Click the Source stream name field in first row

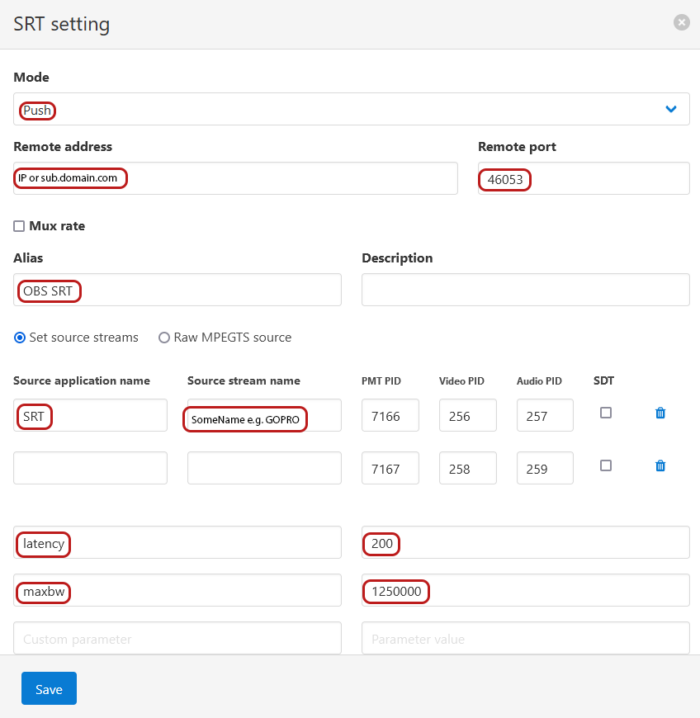pyautogui.click(x=264, y=415)
